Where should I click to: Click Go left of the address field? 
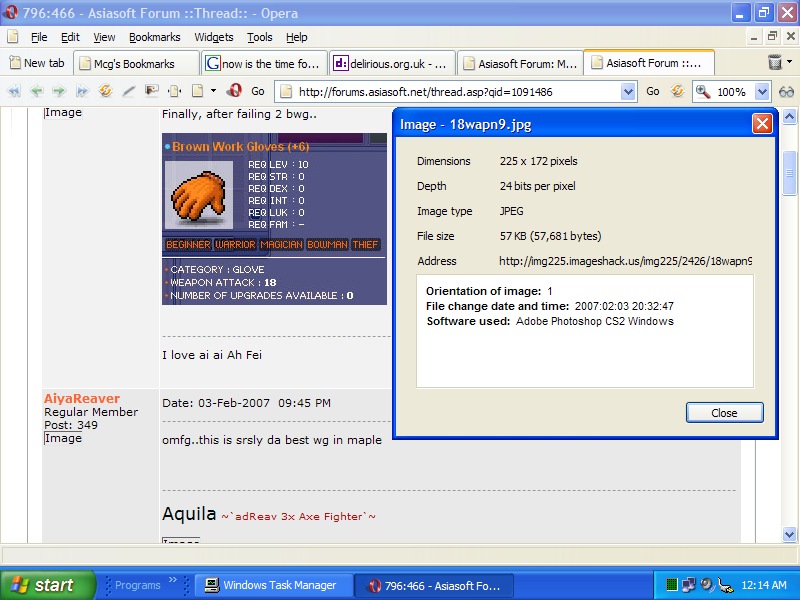pos(258,91)
